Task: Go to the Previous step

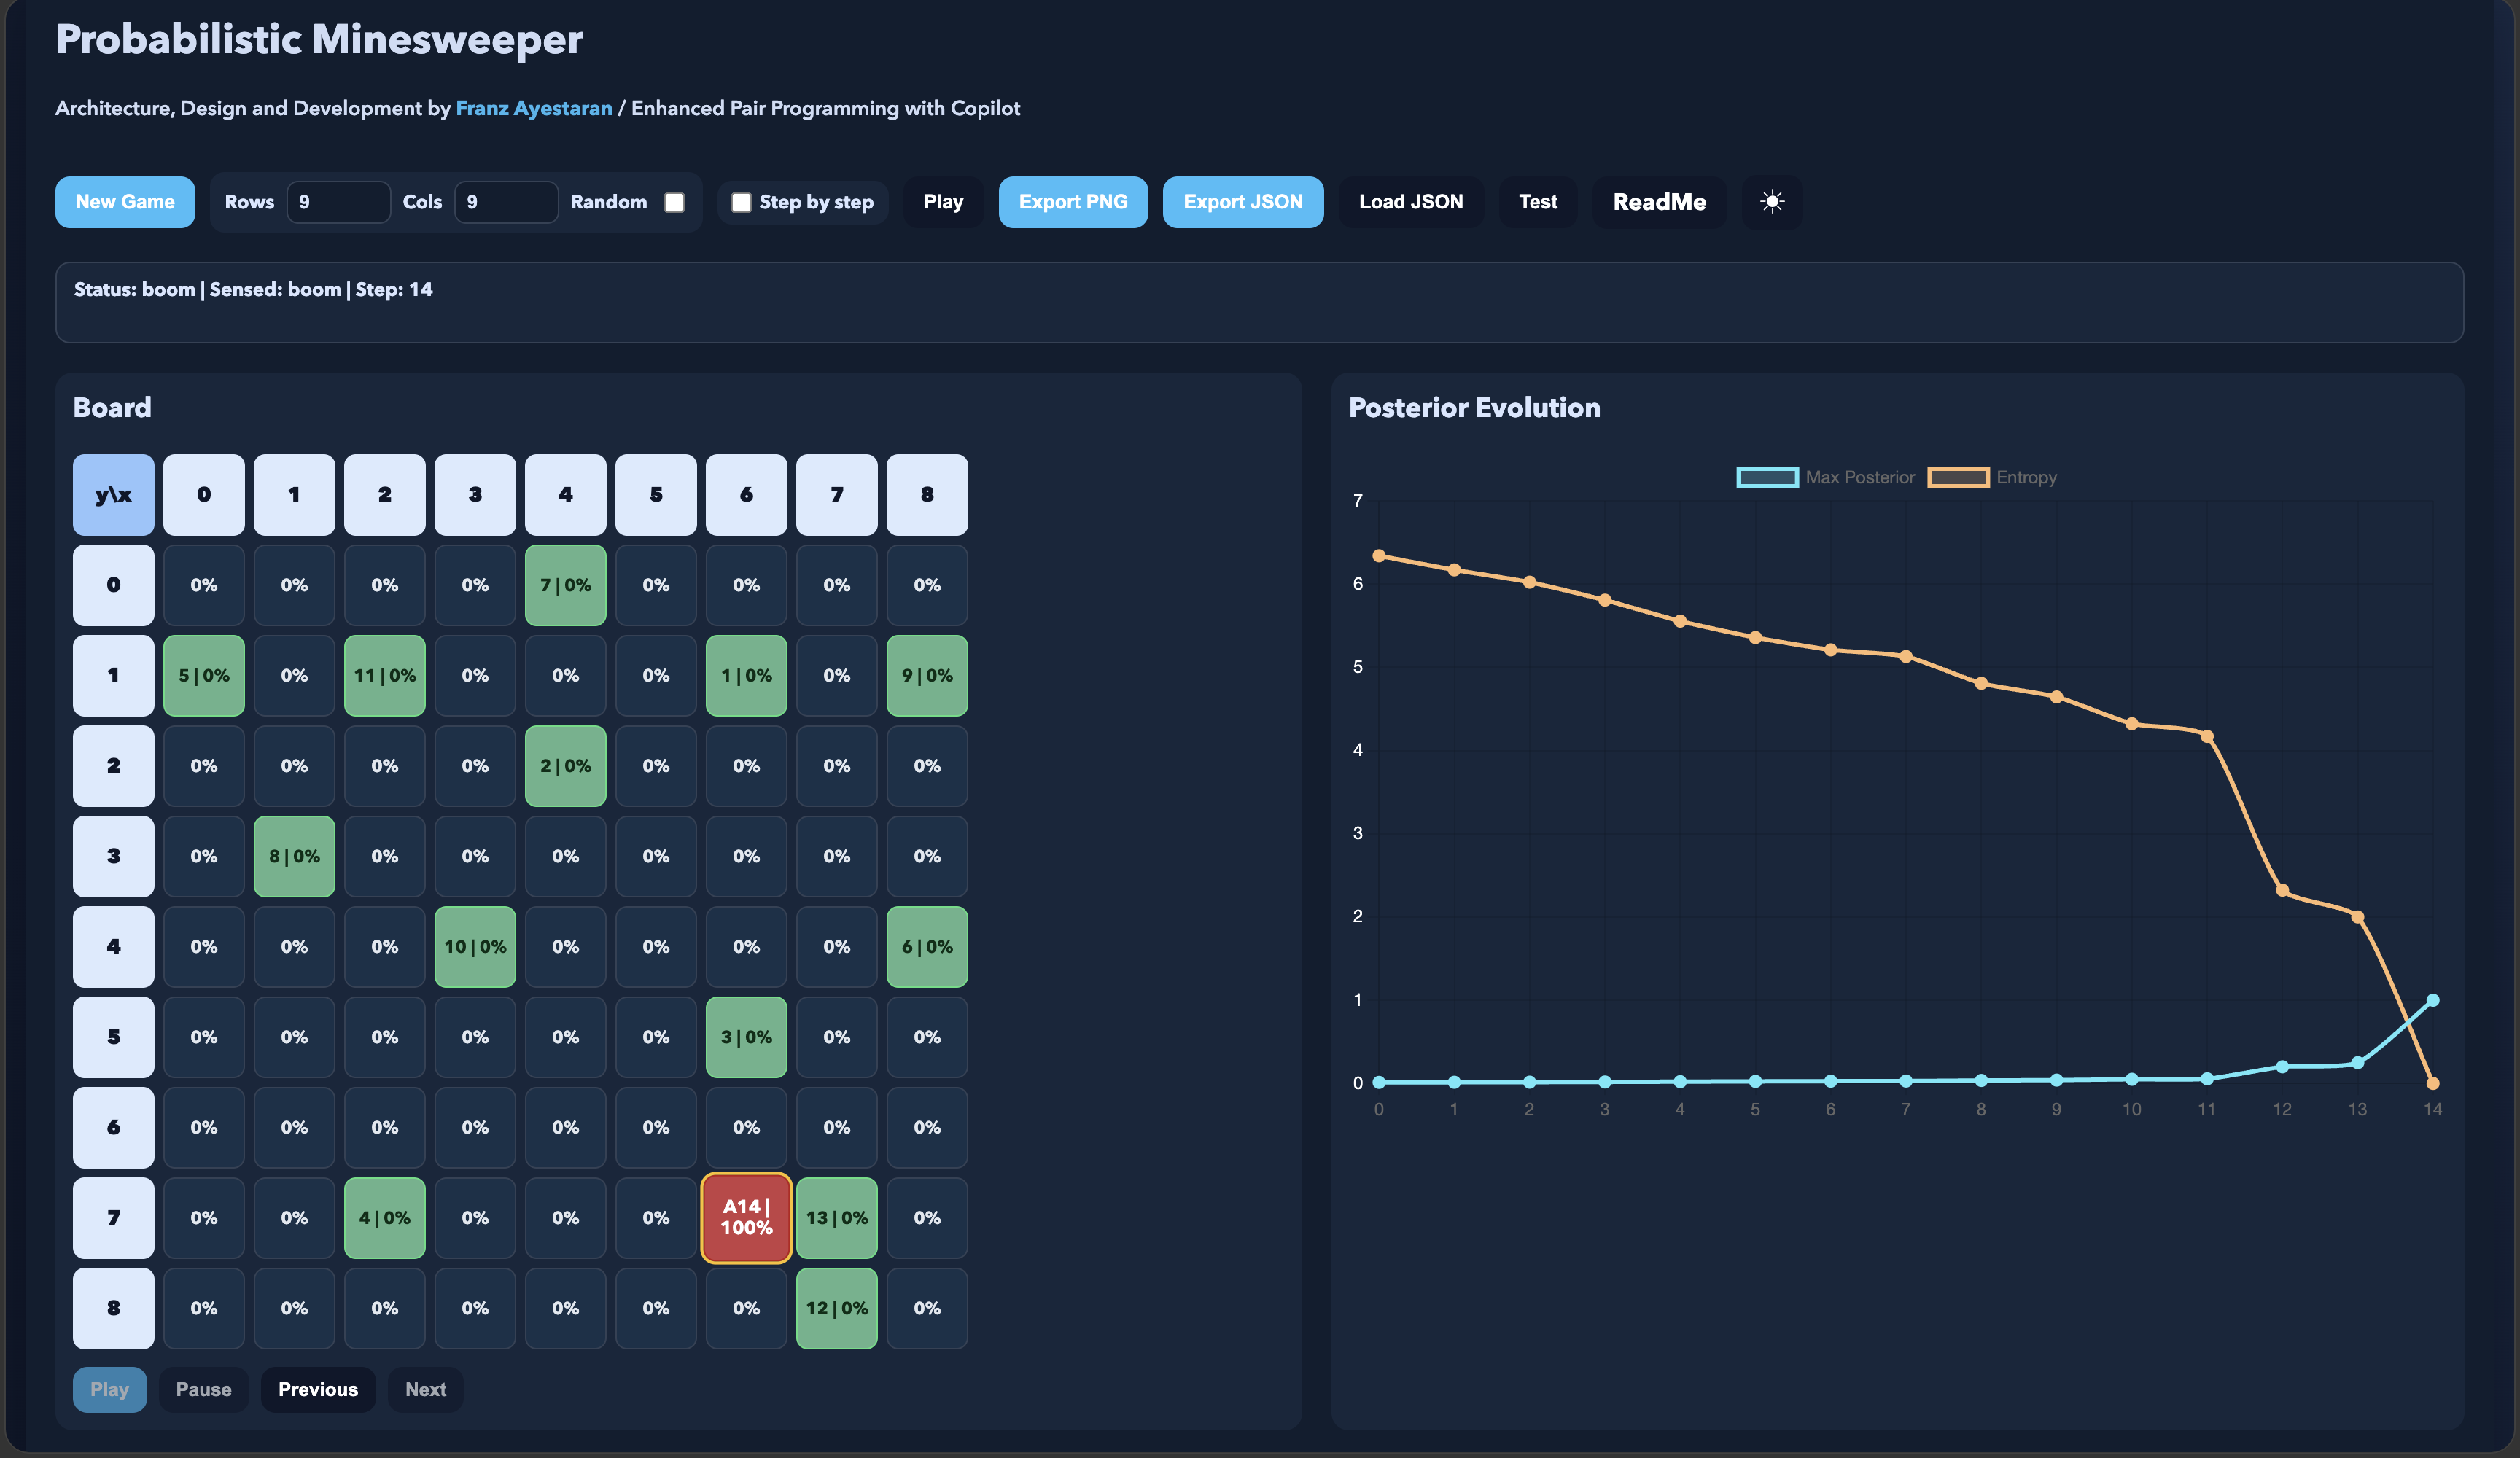Action: pos(318,1389)
